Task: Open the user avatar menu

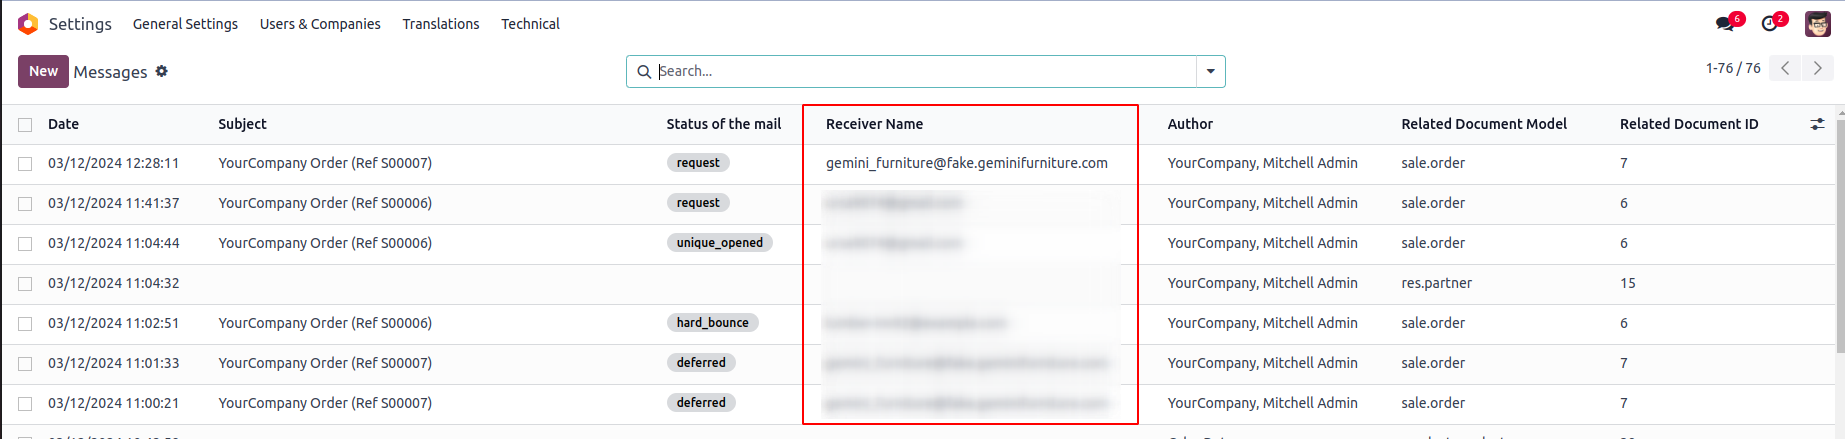Action: [1817, 24]
